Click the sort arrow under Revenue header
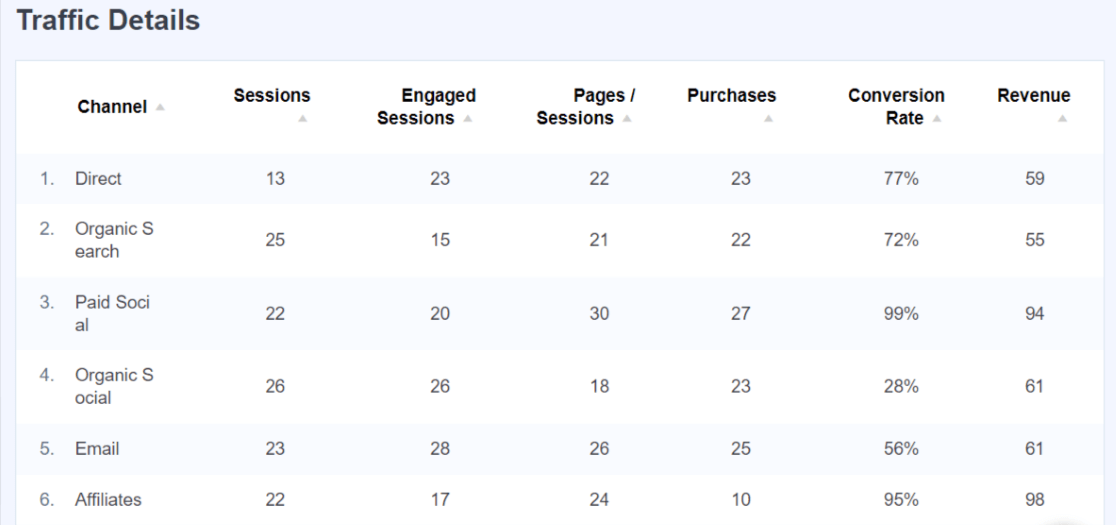The width and height of the screenshot is (1116, 525). tap(1062, 119)
